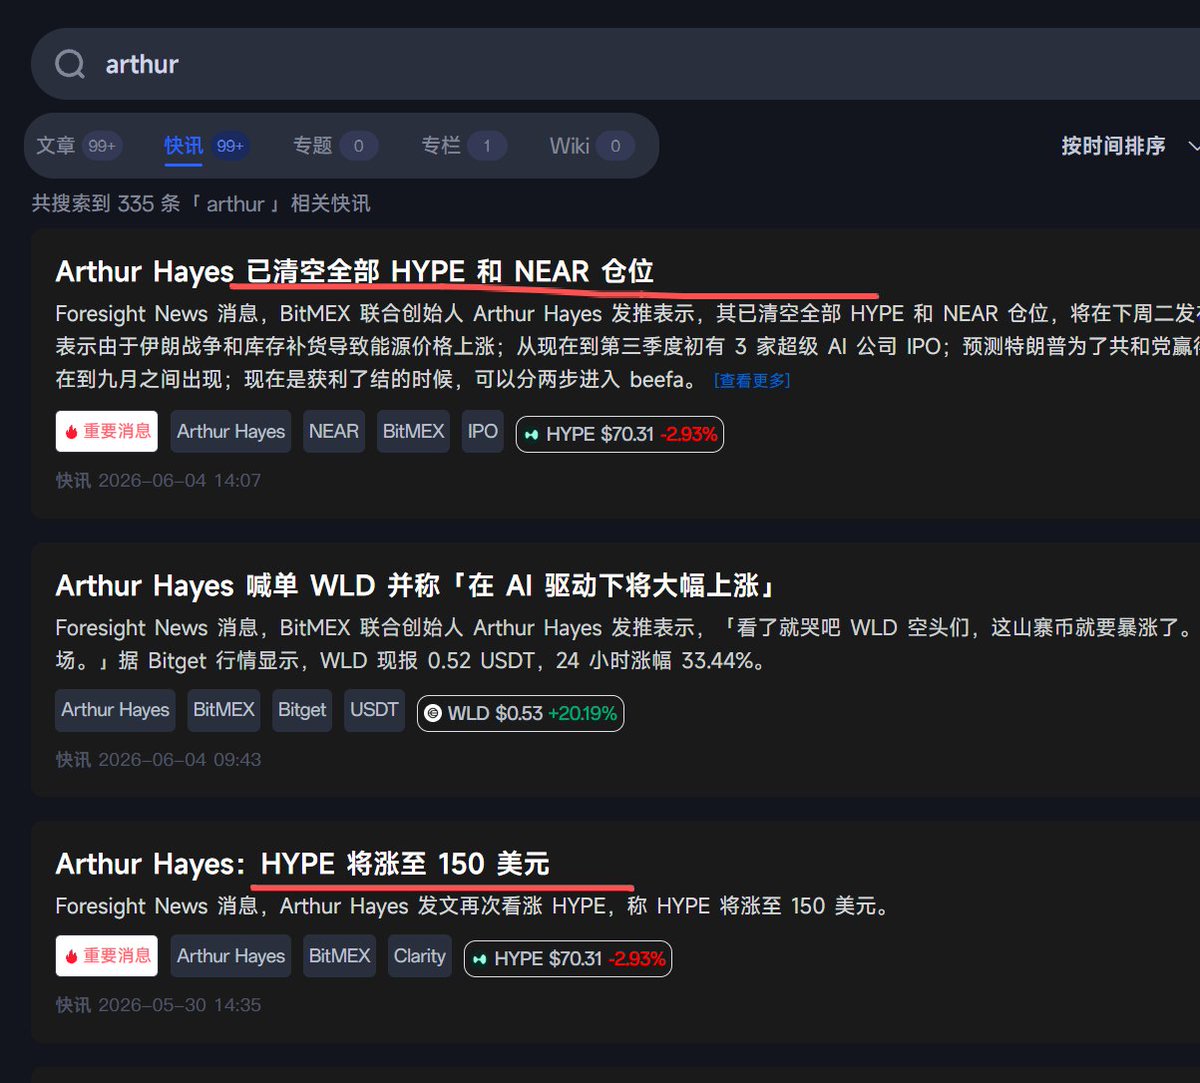Select the USDT tag

(x=375, y=709)
